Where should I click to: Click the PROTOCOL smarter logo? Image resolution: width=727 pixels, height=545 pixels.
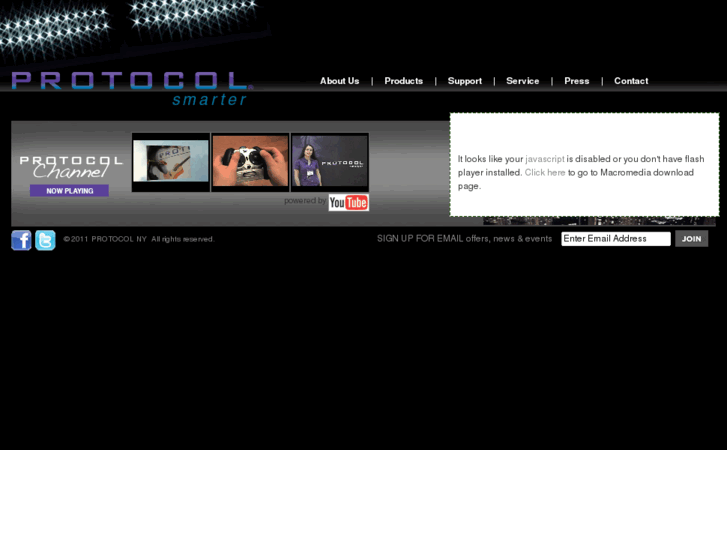[x=133, y=88]
